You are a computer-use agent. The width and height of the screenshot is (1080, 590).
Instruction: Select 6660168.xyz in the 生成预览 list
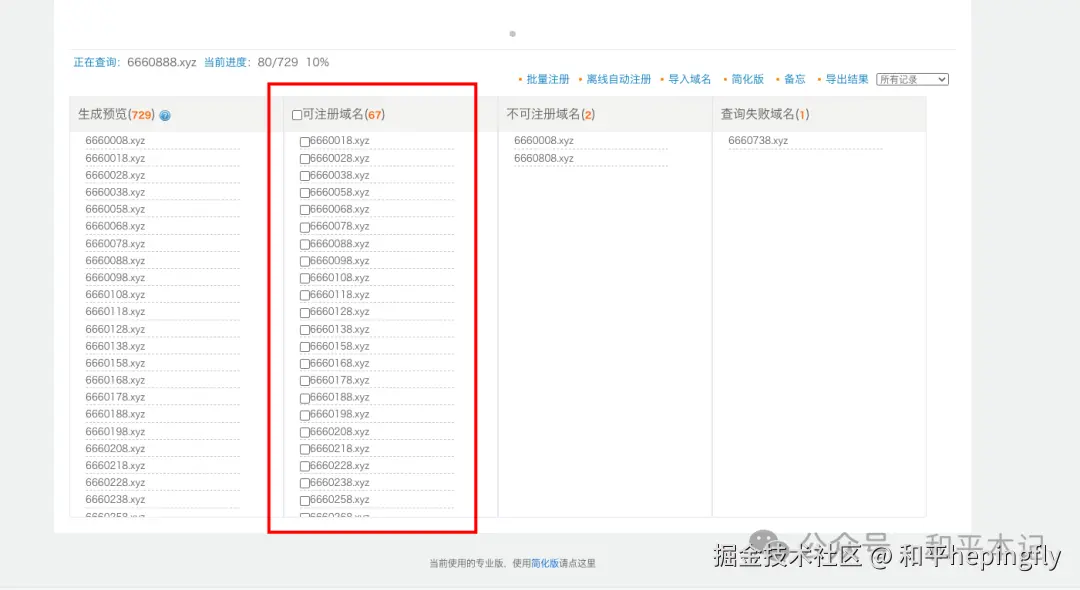(x=115, y=380)
